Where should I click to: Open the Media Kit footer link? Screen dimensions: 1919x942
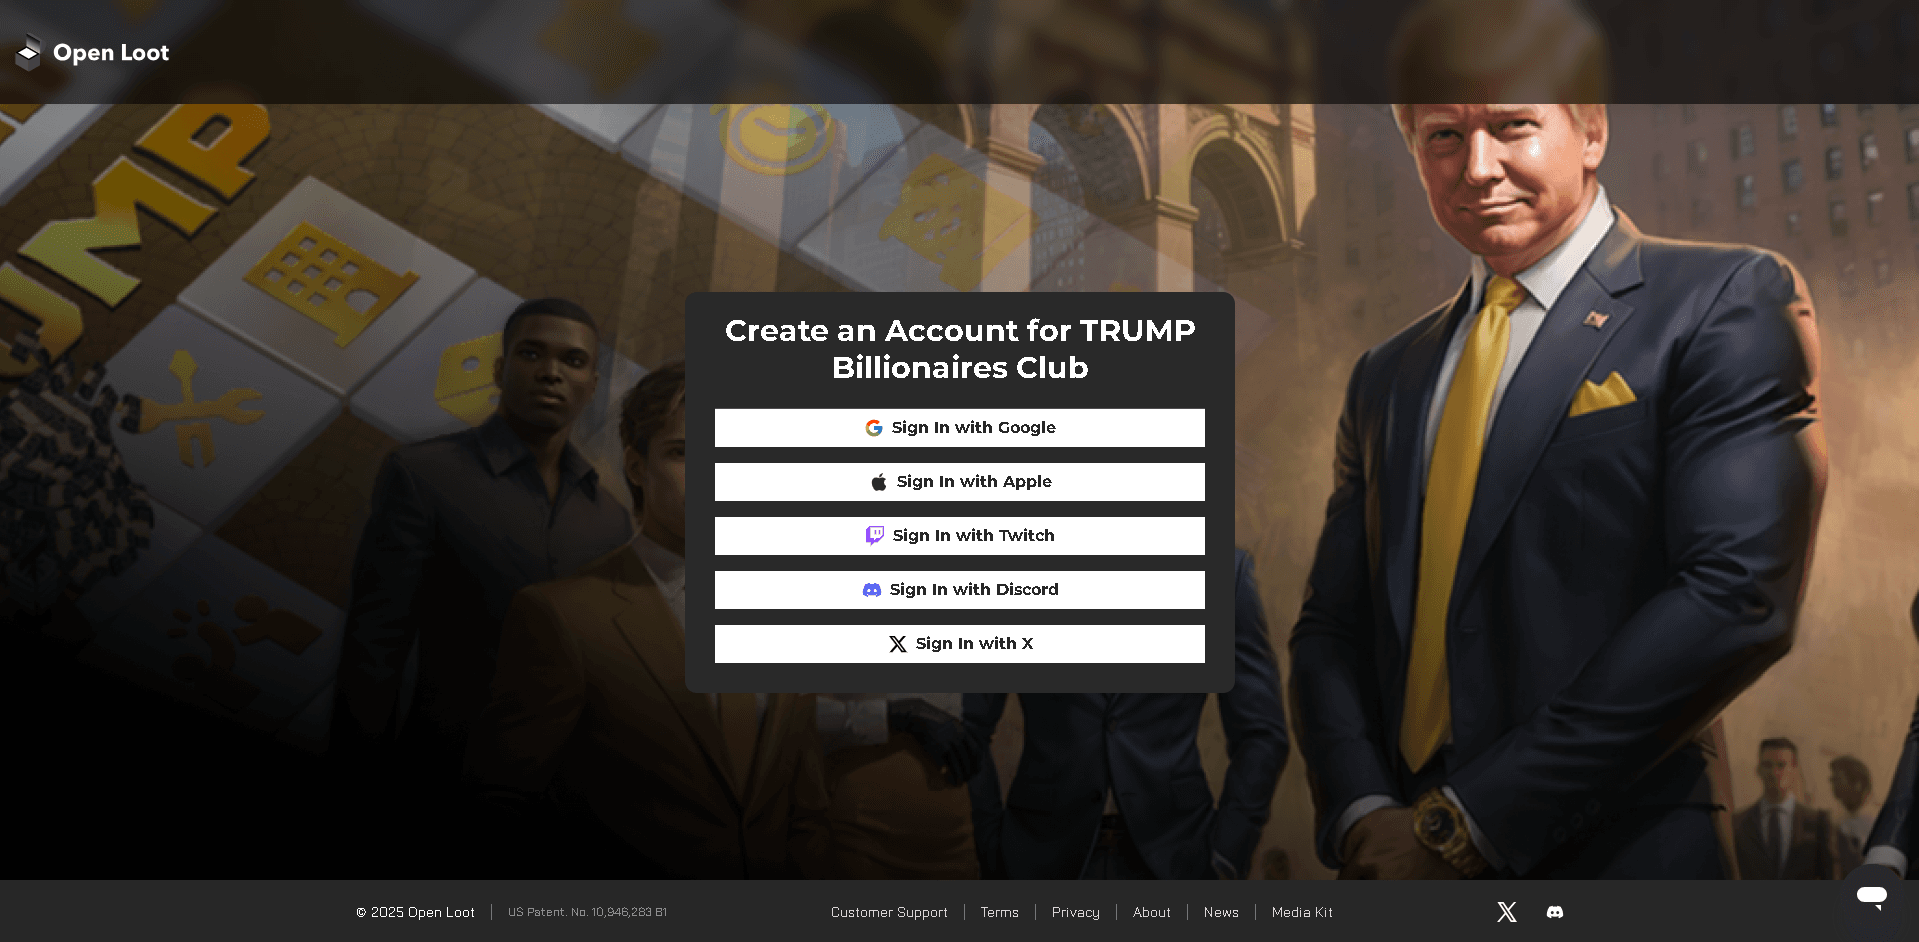(x=1302, y=912)
